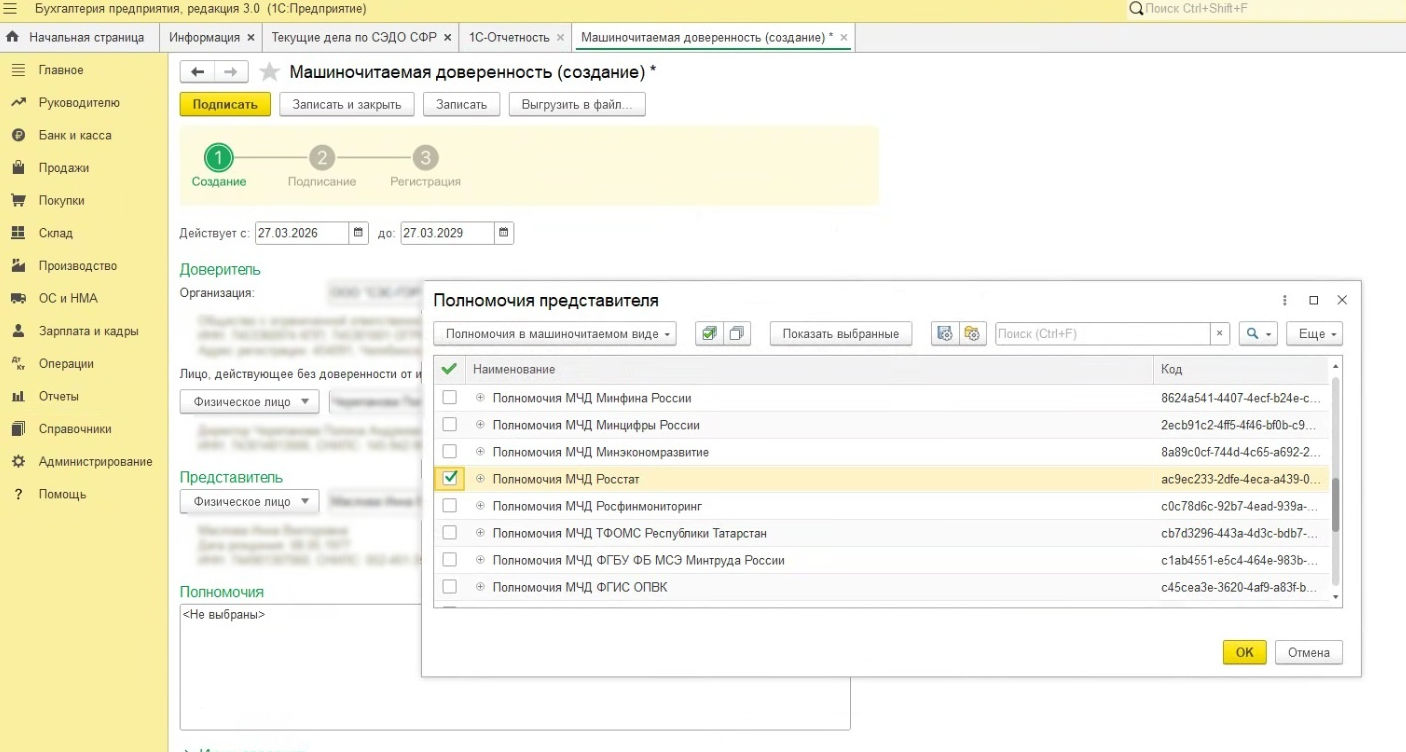
Task: Close the Текущие дела по СЭДО СФР tab
Action: [x=446, y=37]
